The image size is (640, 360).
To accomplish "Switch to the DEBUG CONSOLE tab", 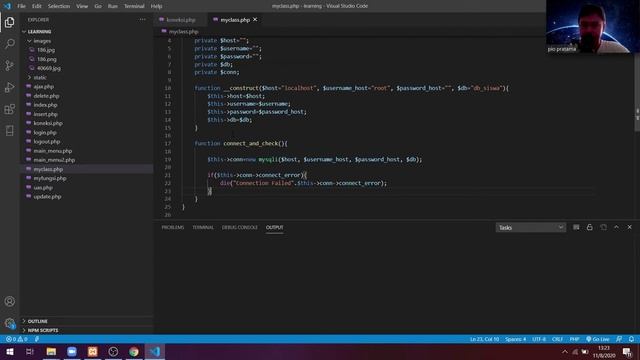I will pos(240,227).
